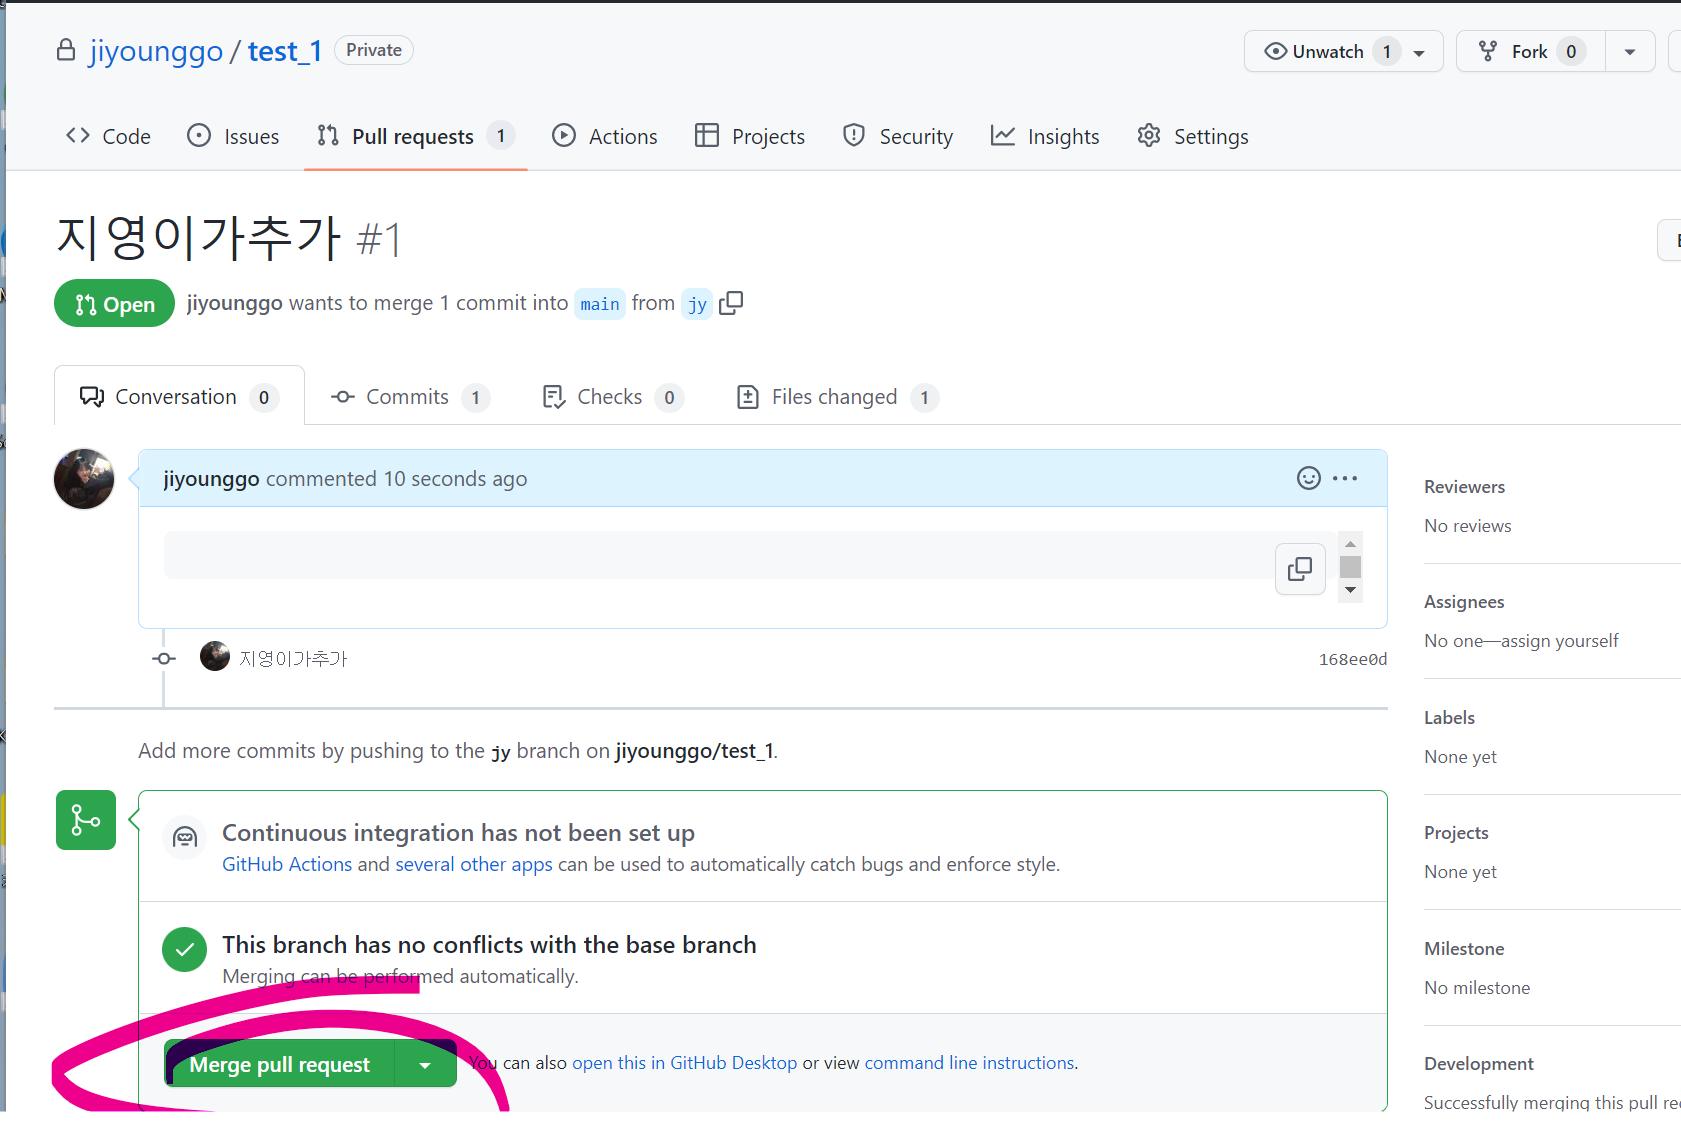Open the Reviewers sidebar section

1464,487
